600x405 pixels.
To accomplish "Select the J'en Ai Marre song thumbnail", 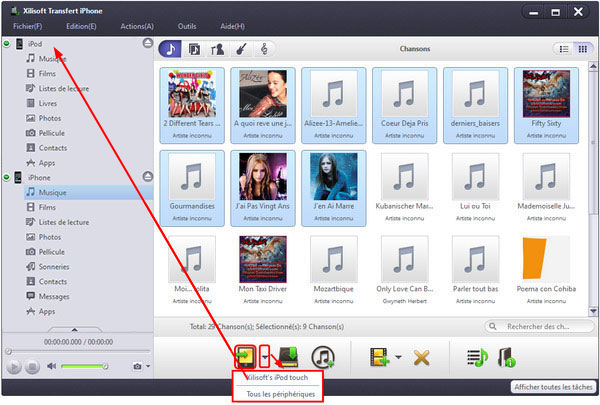I will pos(334,188).
